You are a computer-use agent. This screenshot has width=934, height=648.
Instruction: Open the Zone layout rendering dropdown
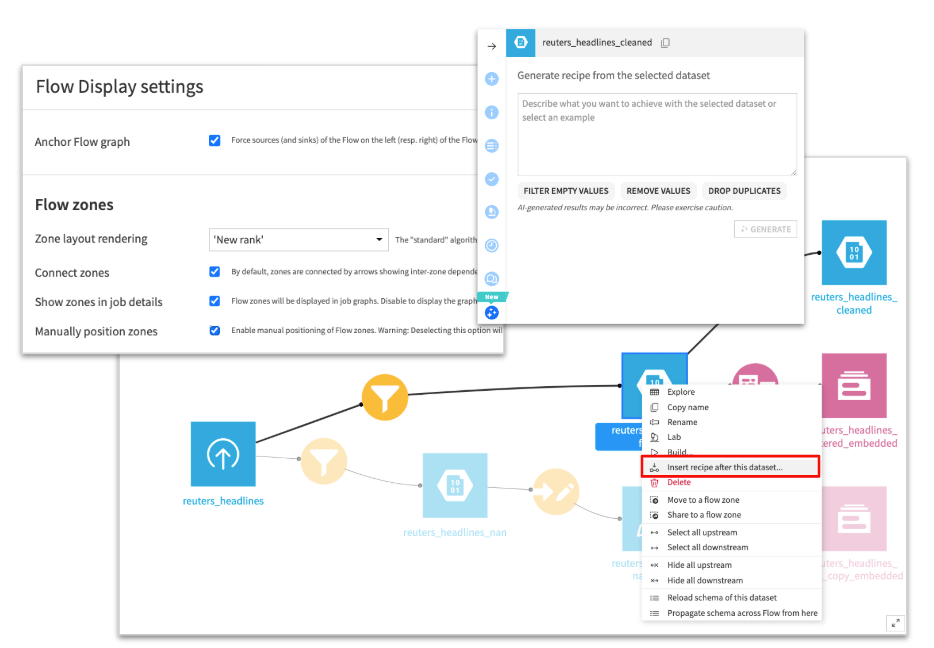tap(298, 239)
